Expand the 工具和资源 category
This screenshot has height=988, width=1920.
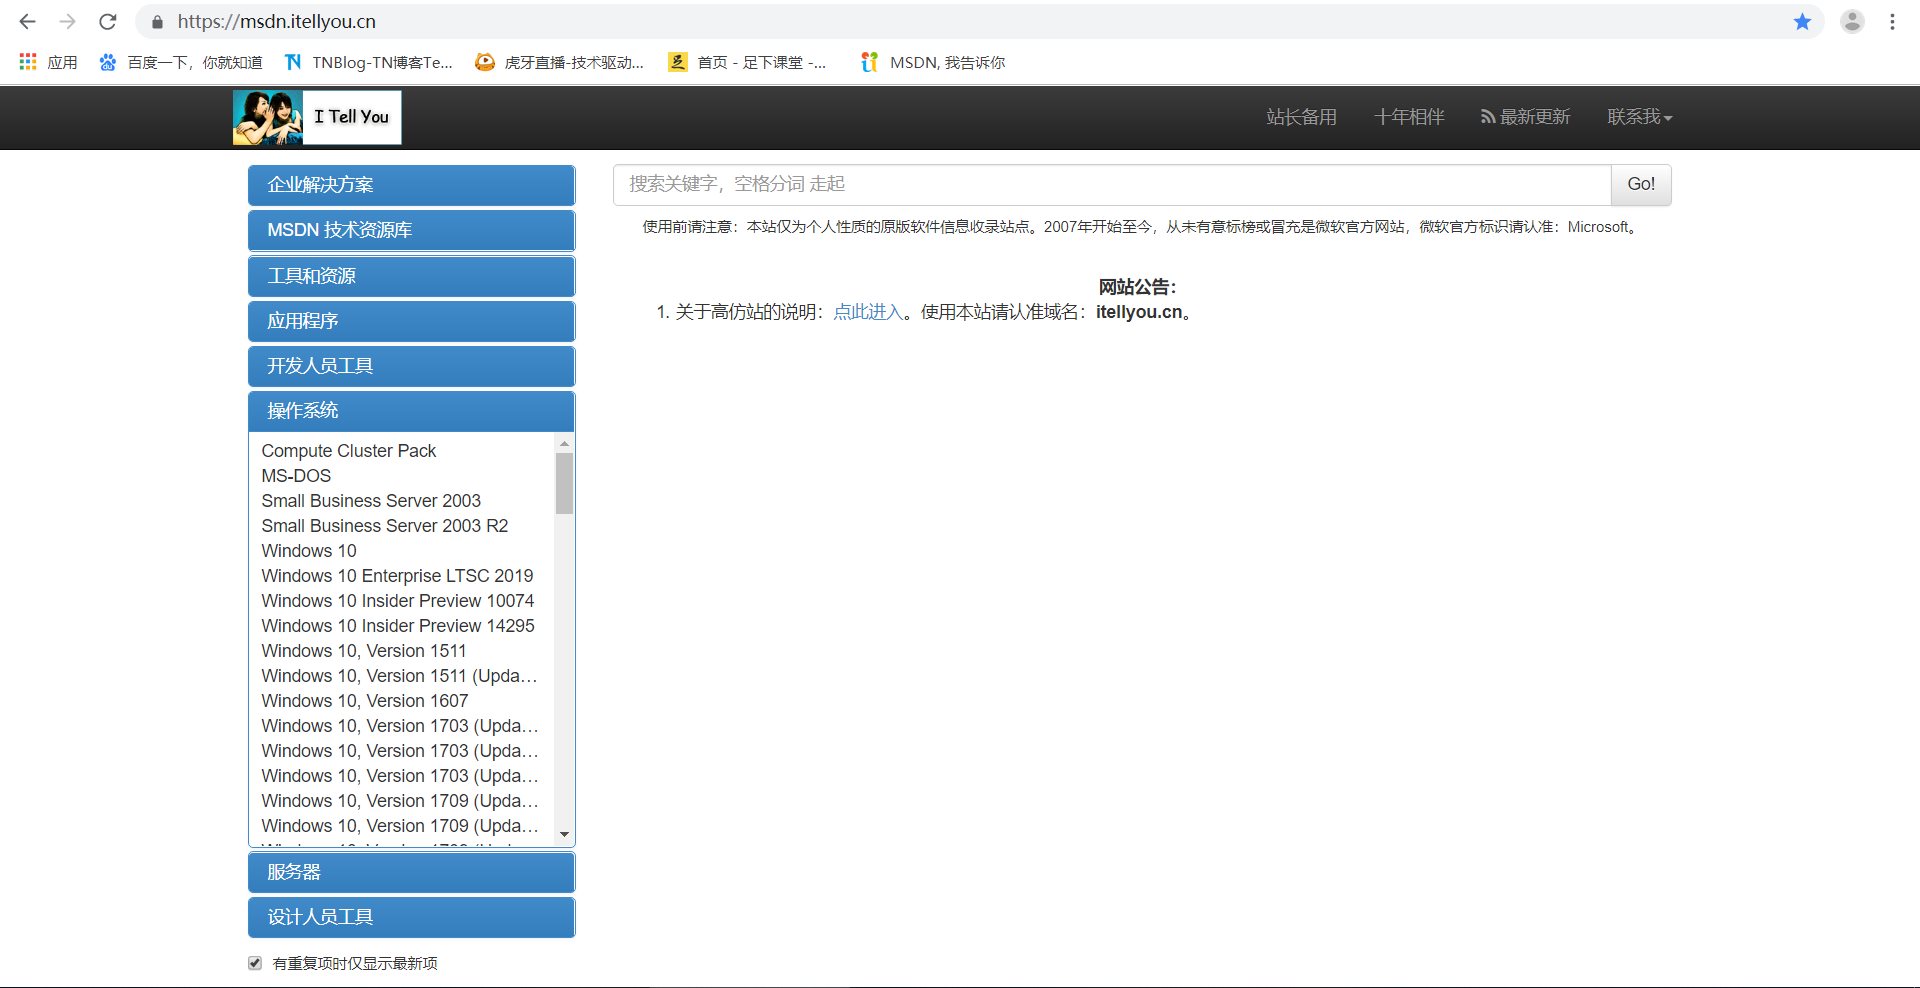pos(411,276)
